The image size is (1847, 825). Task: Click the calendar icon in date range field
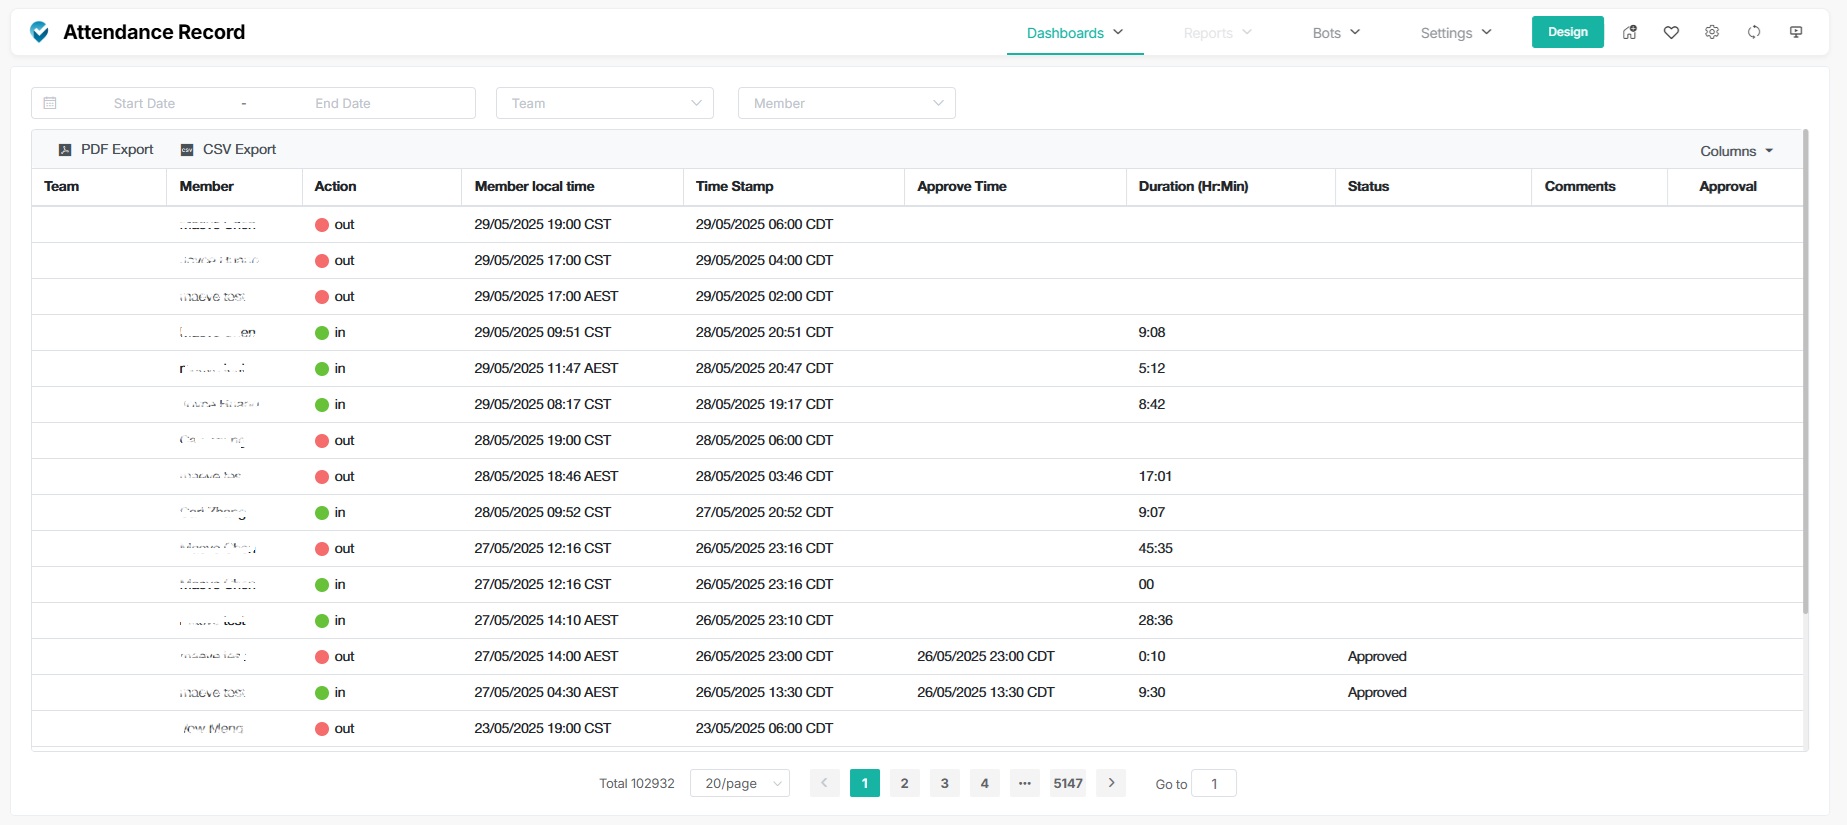pyautogui.click(x=50, y=103)
